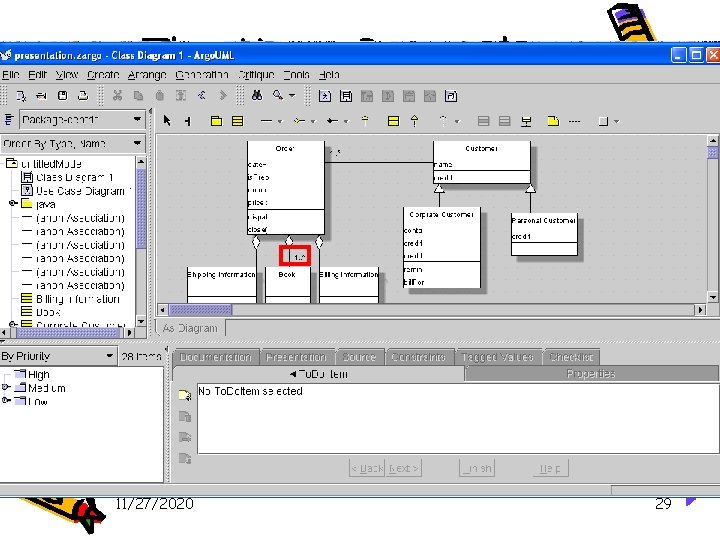Switch to the Documentation tab
720x540 pixels.
216,357
